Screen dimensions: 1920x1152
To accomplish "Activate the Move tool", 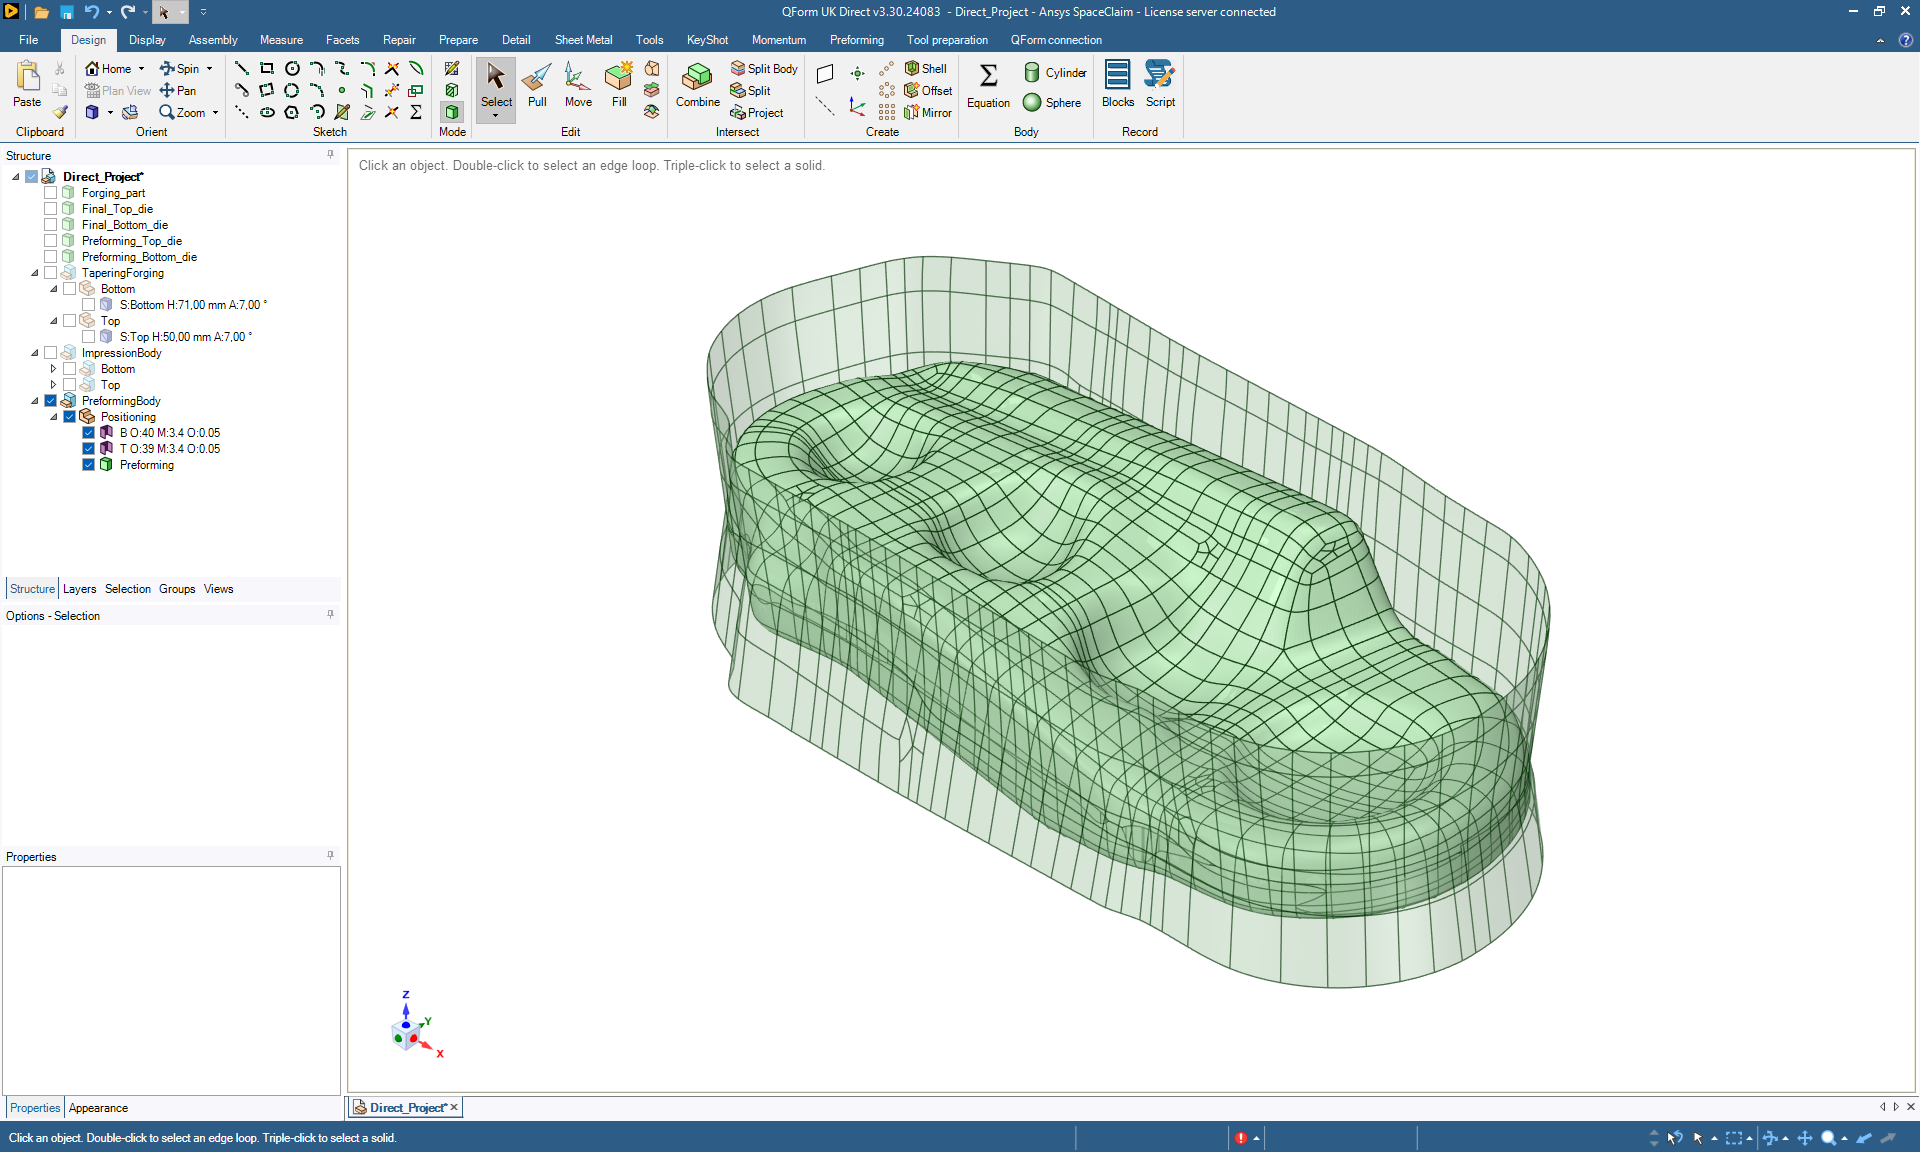I will pyautogui.click(x=578, y=84).
